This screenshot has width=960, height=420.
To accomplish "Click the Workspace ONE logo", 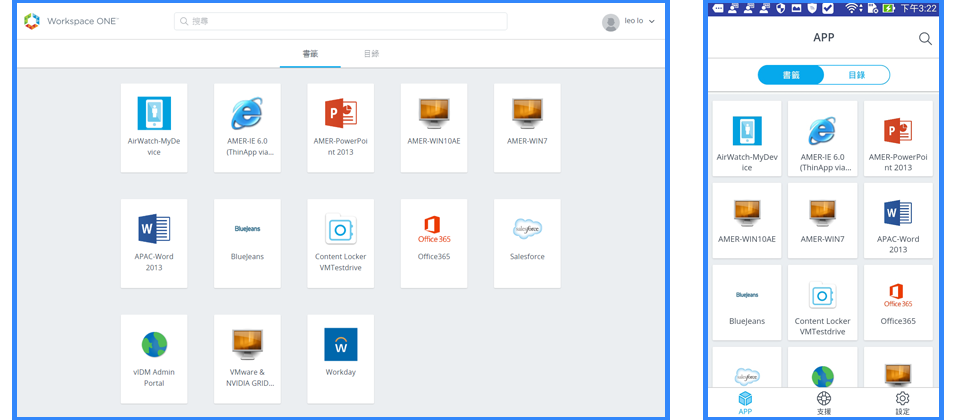I will point(32,21).
